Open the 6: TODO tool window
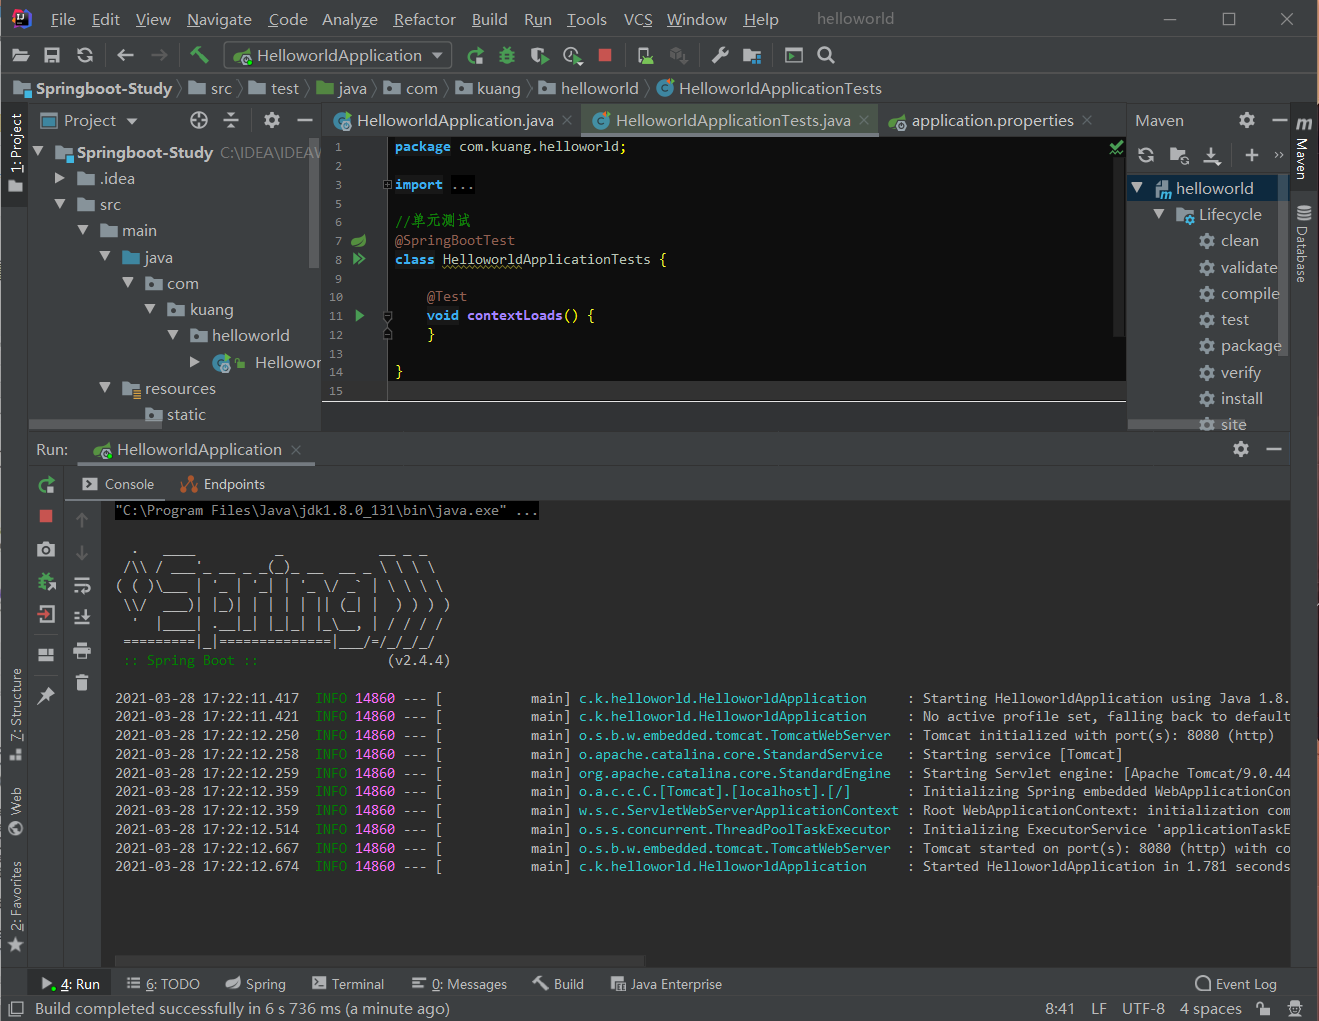 [163, 984]
